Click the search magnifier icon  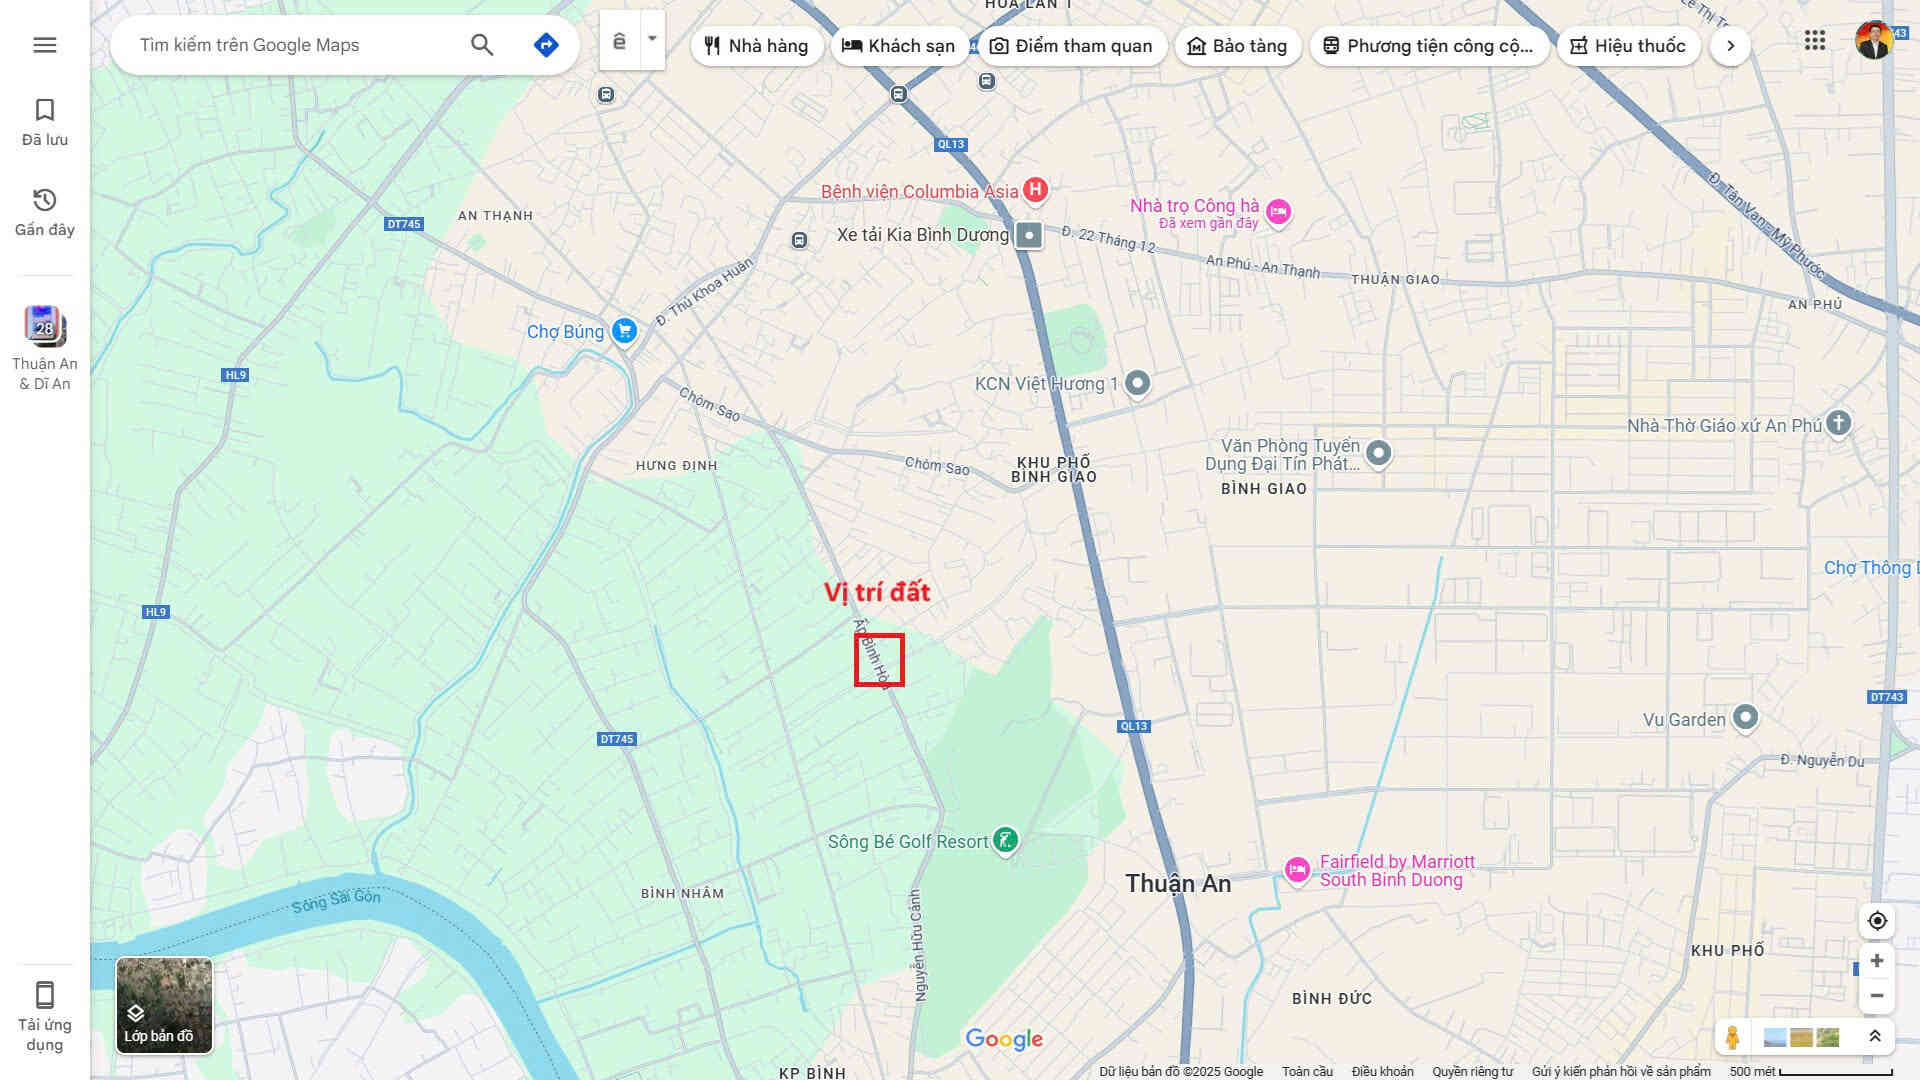coord(482,45)
